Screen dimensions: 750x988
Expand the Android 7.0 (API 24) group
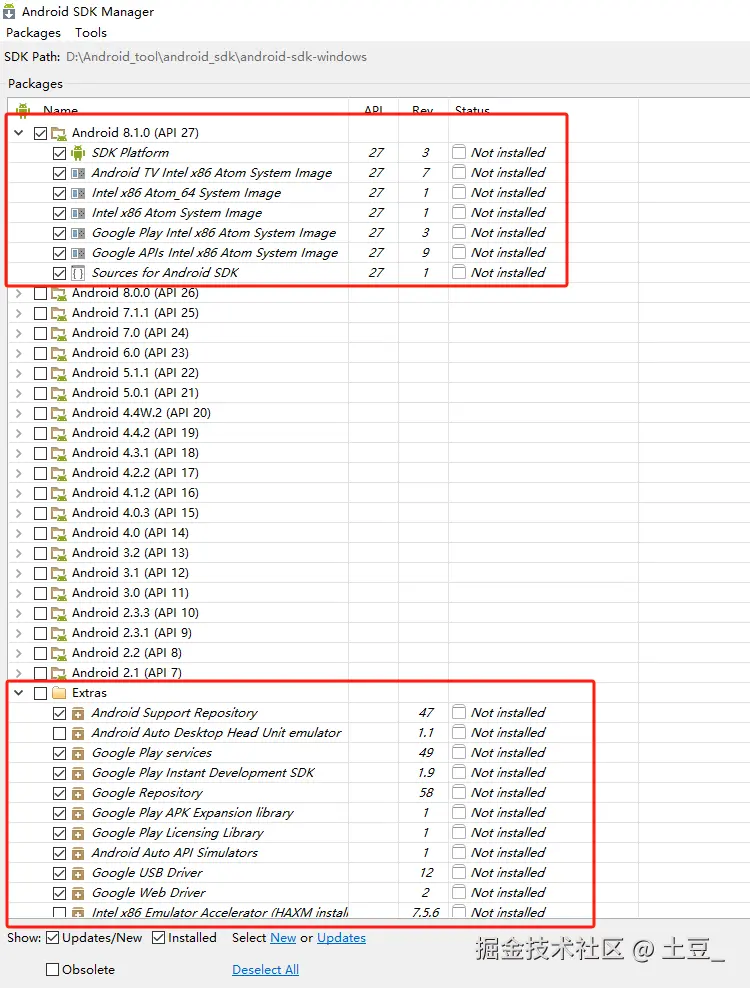(19, 333)
